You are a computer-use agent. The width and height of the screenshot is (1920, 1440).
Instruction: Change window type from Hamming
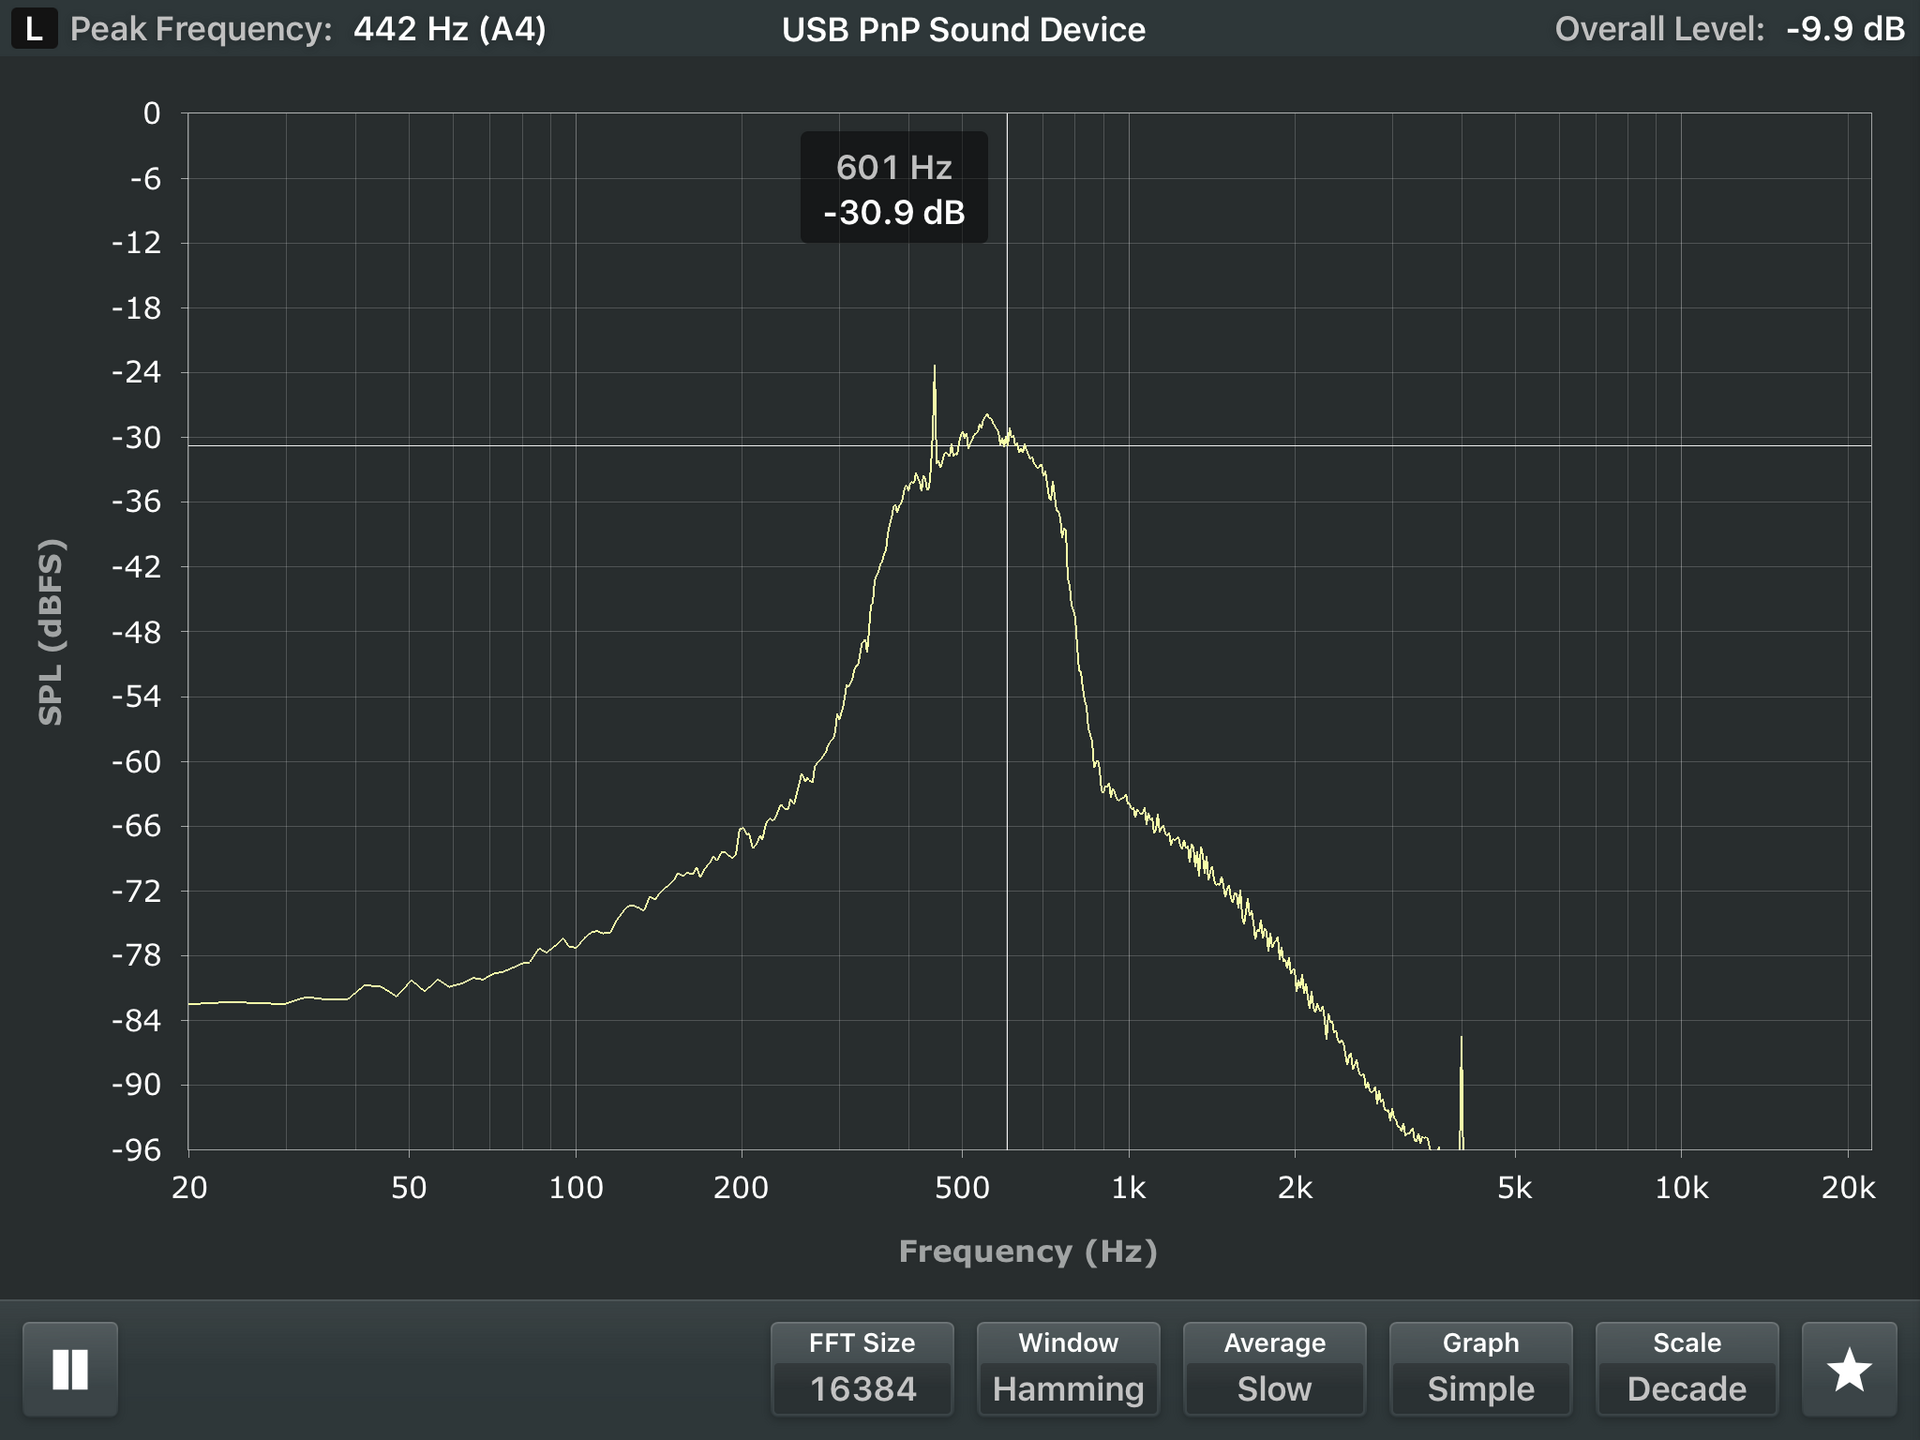(1066, 1388)
